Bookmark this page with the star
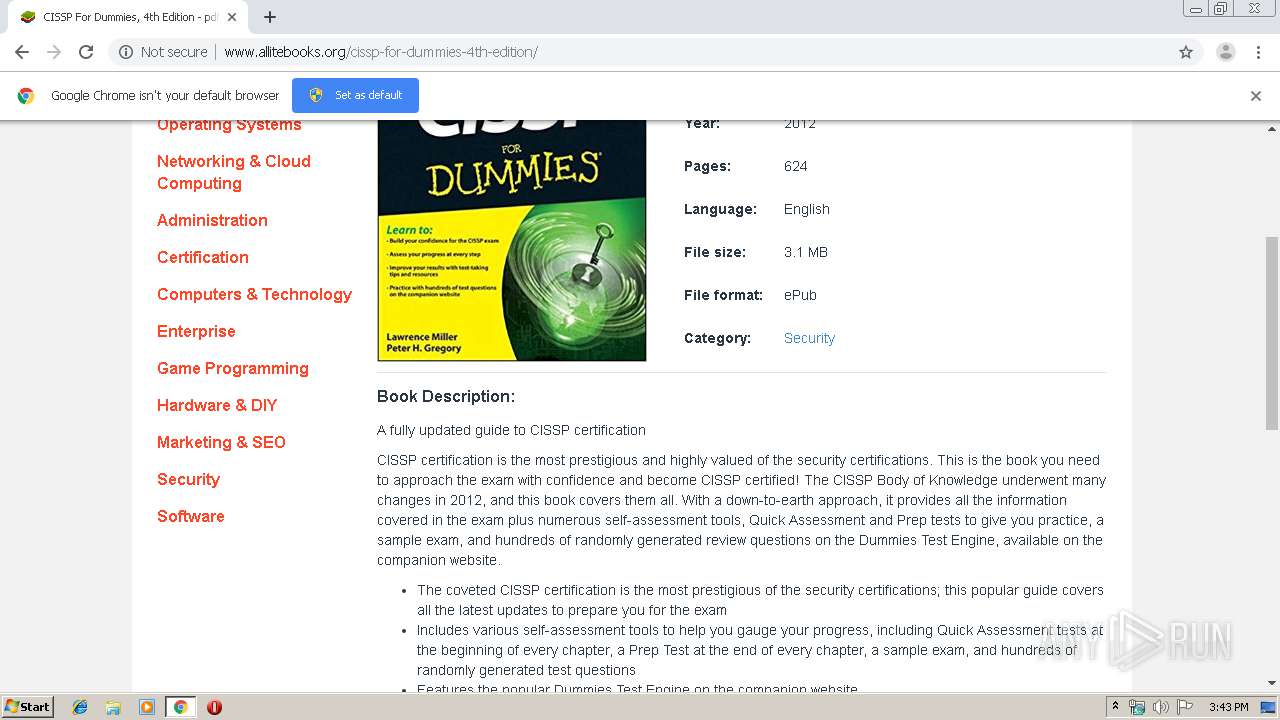The height and width of the screenshot is (720, 1280). coord(1186,52)
